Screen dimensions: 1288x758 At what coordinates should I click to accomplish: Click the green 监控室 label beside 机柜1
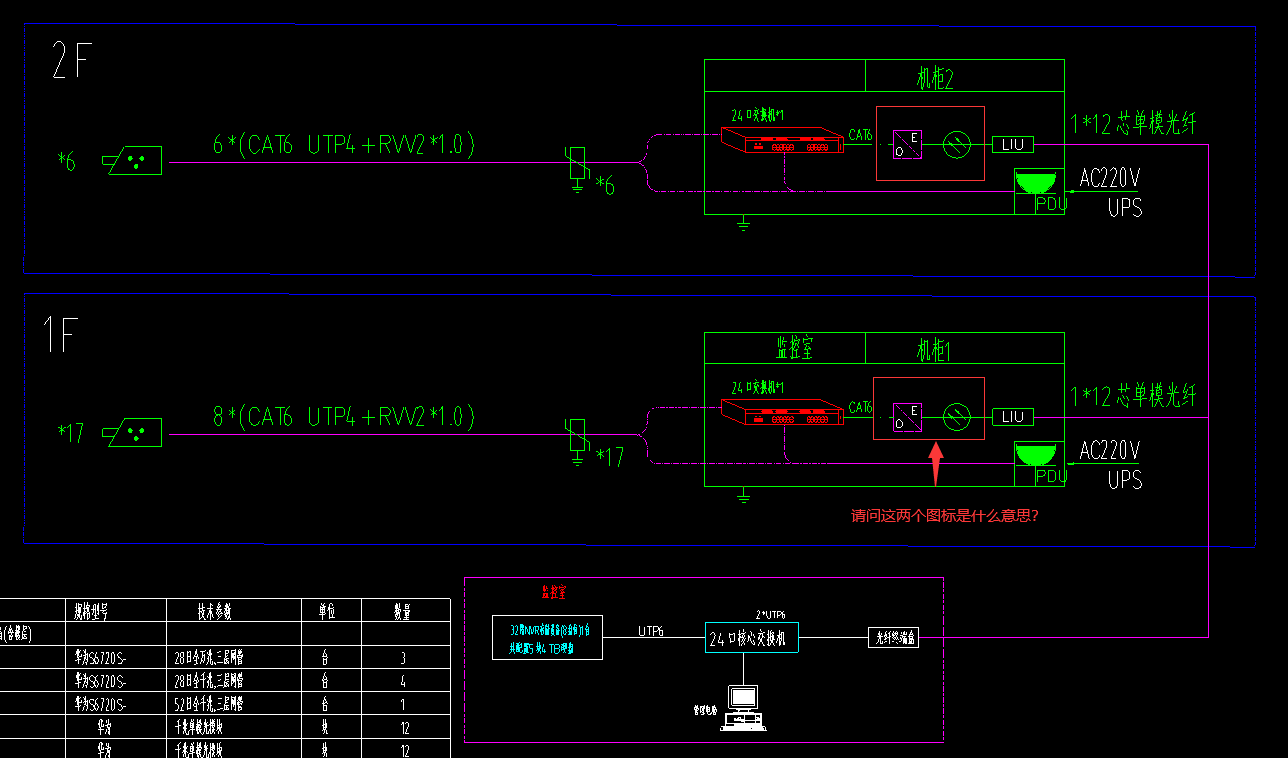795,349
